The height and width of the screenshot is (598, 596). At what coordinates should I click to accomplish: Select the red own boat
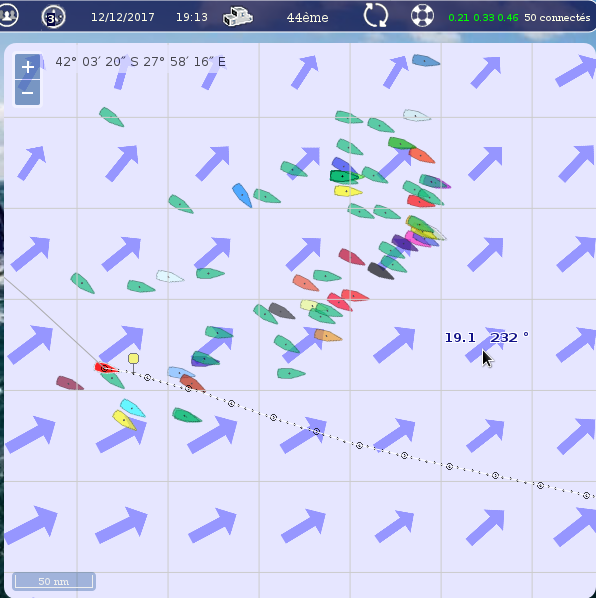pyautogui.click(x=105, y=368)
